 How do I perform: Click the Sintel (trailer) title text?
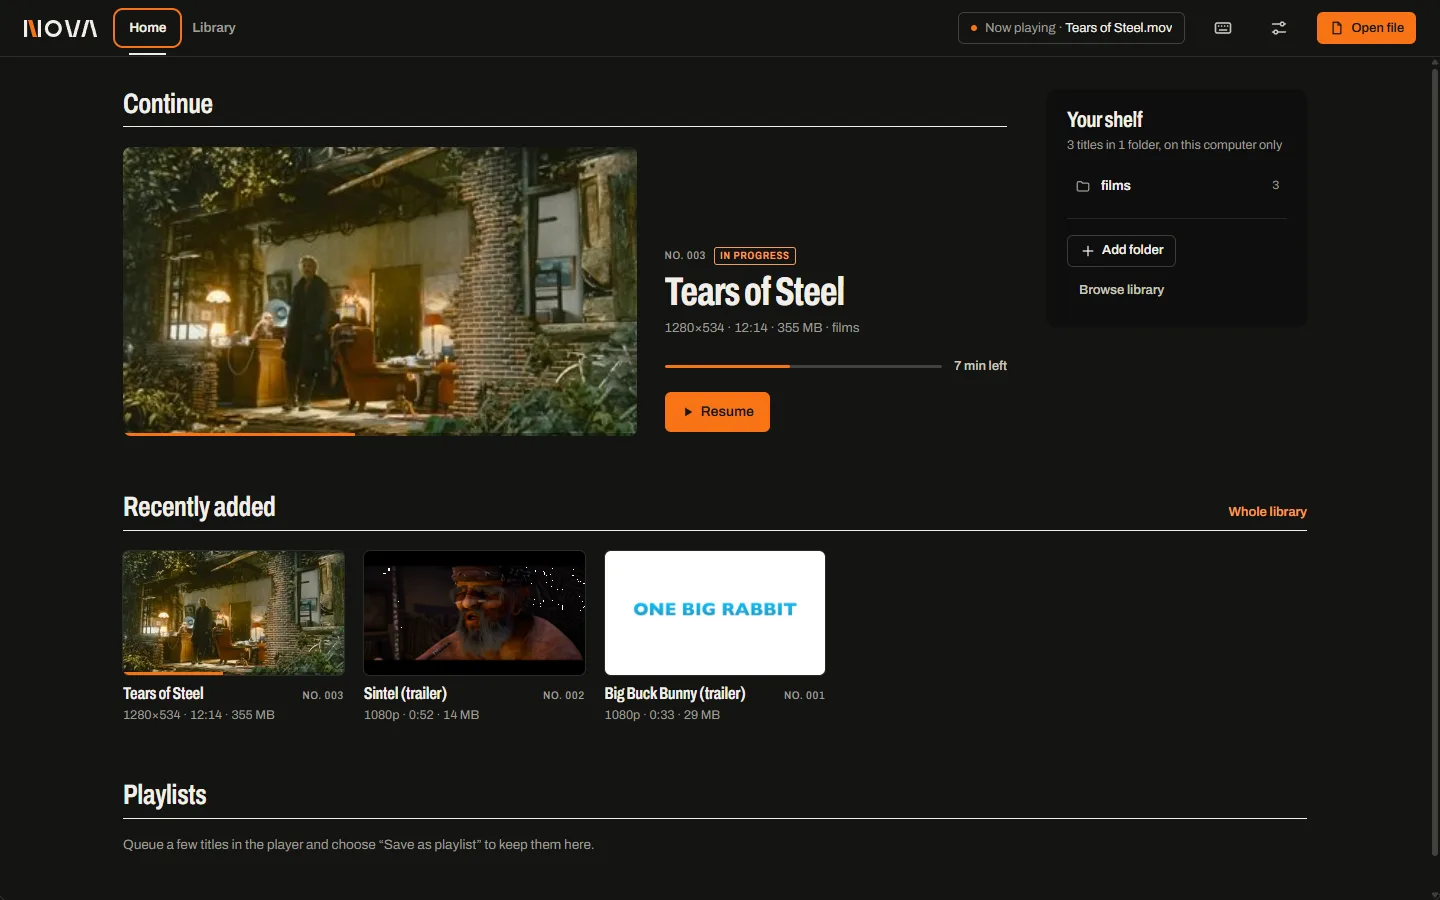[x=405, y=694]
